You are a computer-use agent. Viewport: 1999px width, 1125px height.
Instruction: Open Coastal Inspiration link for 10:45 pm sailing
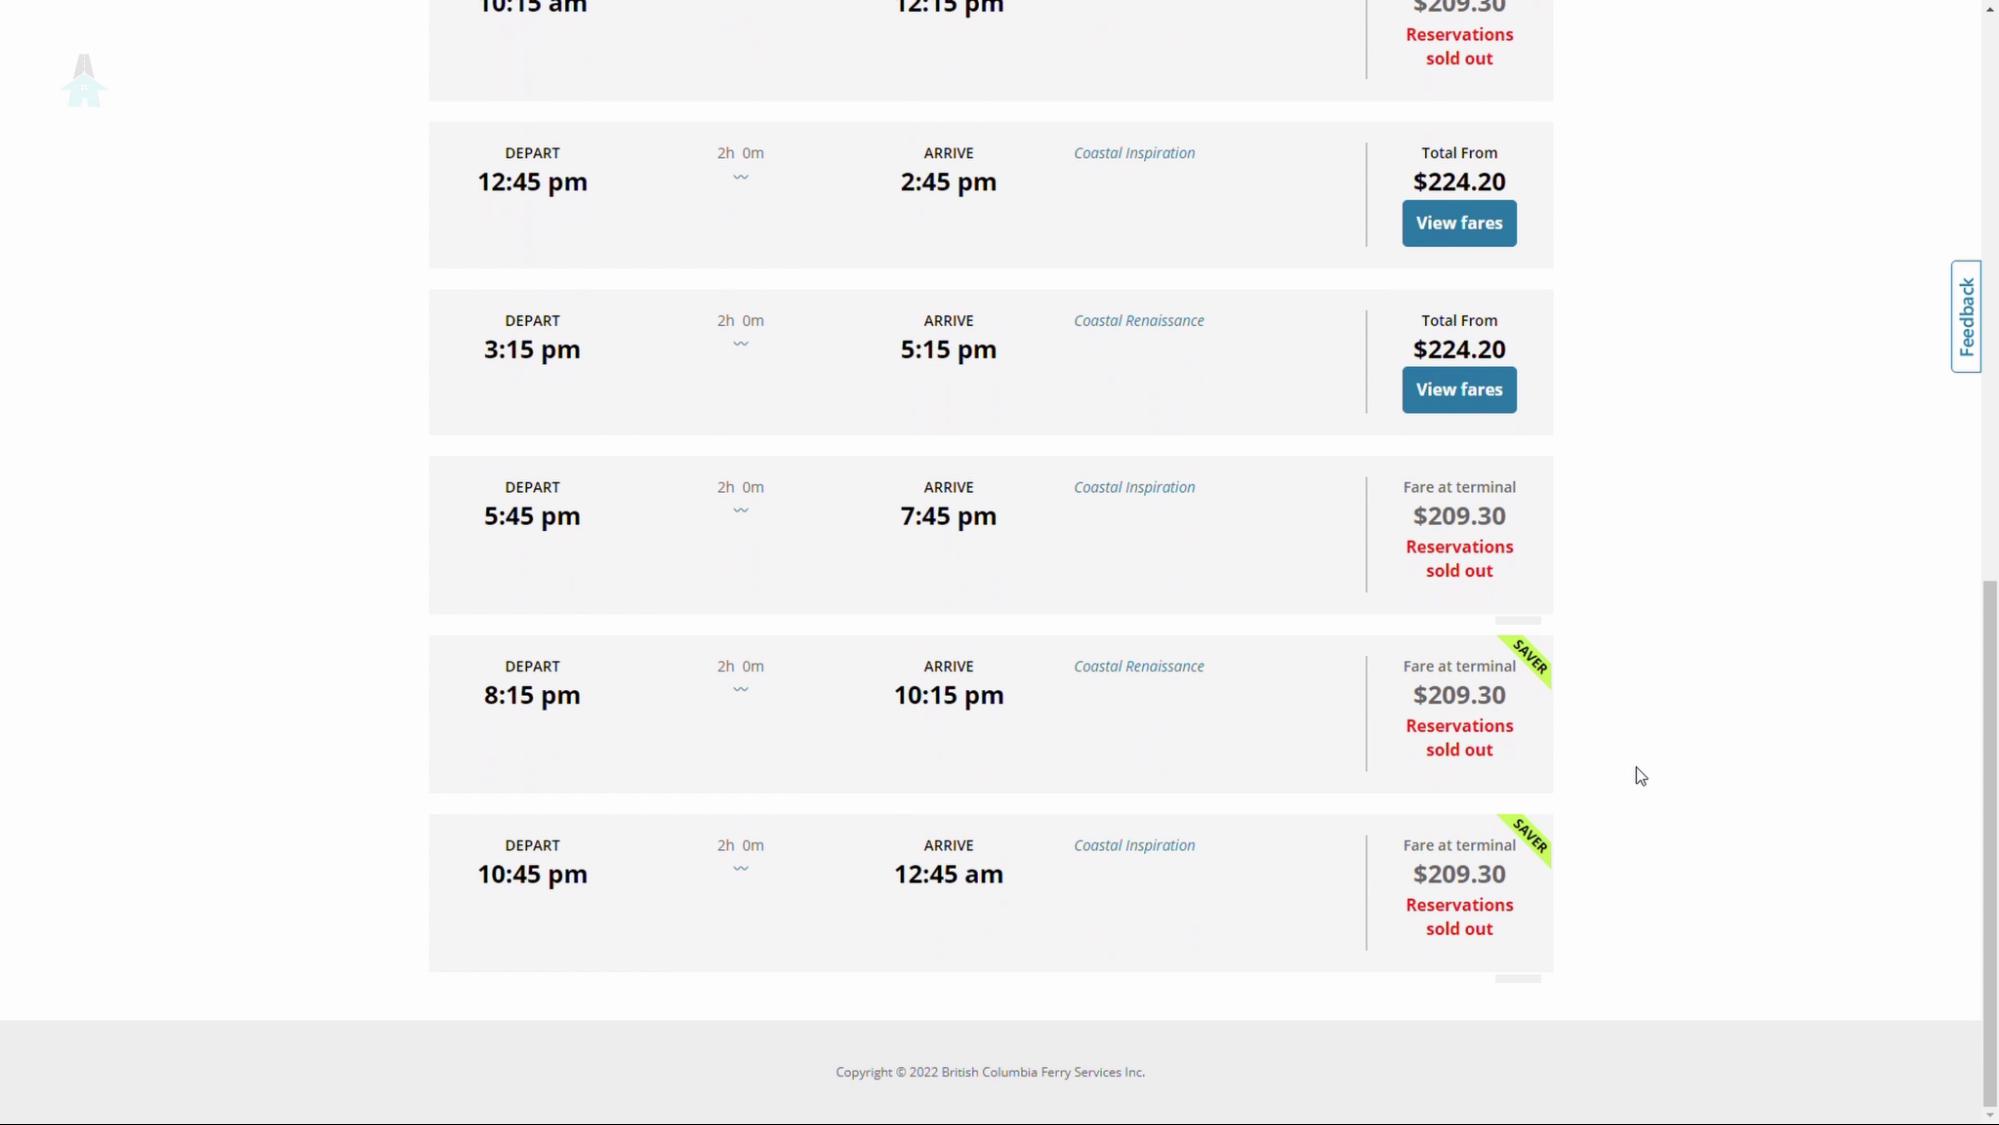1134,846
